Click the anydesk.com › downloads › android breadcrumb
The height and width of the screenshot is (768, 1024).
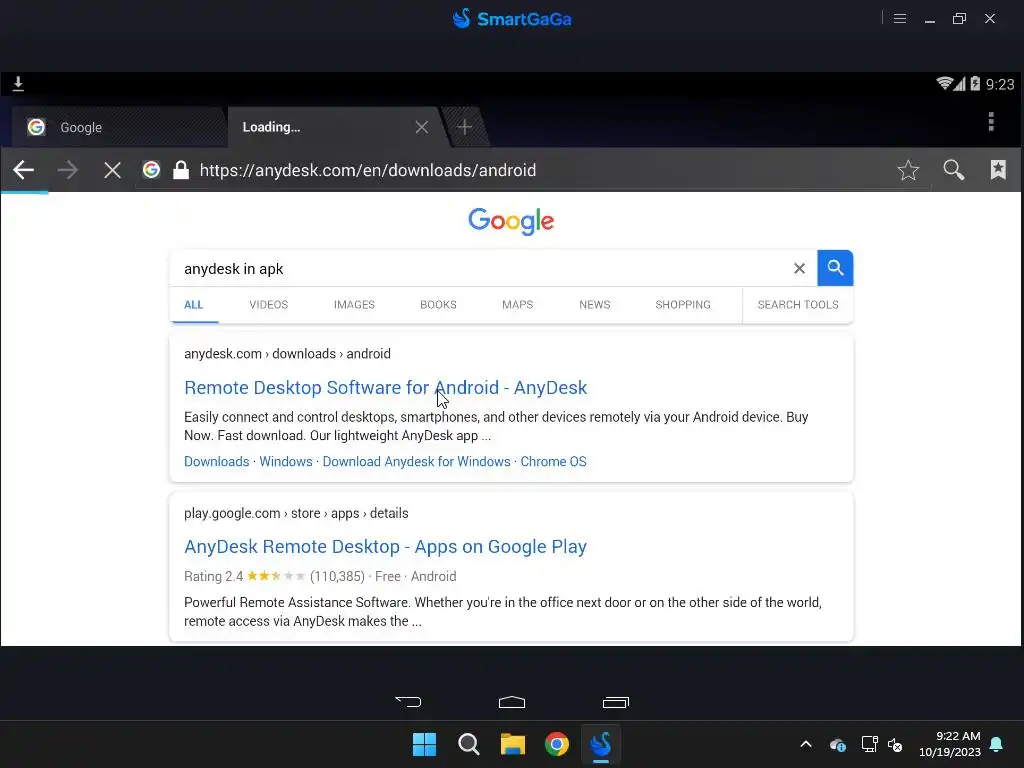(x=287, y=354)
